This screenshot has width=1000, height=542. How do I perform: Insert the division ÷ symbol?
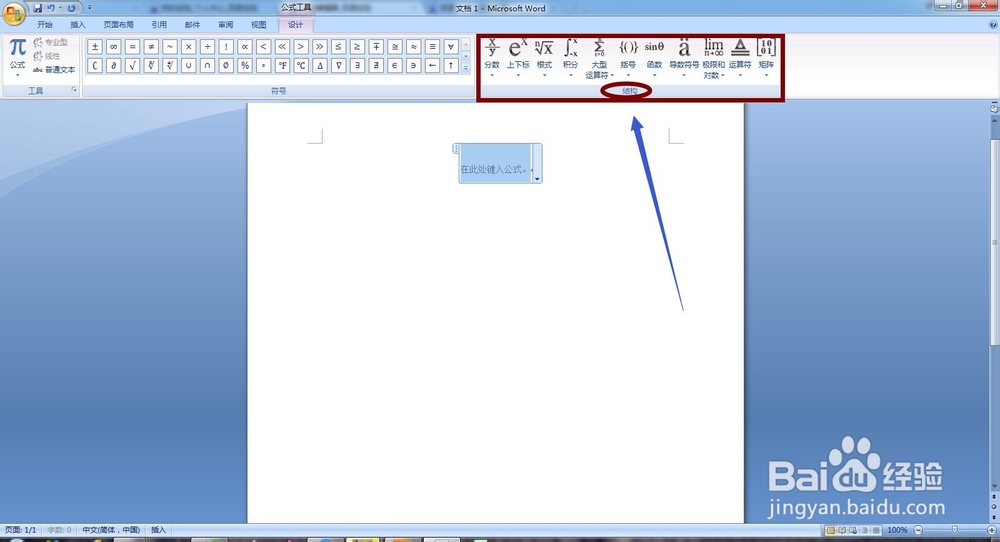(207, 47)
